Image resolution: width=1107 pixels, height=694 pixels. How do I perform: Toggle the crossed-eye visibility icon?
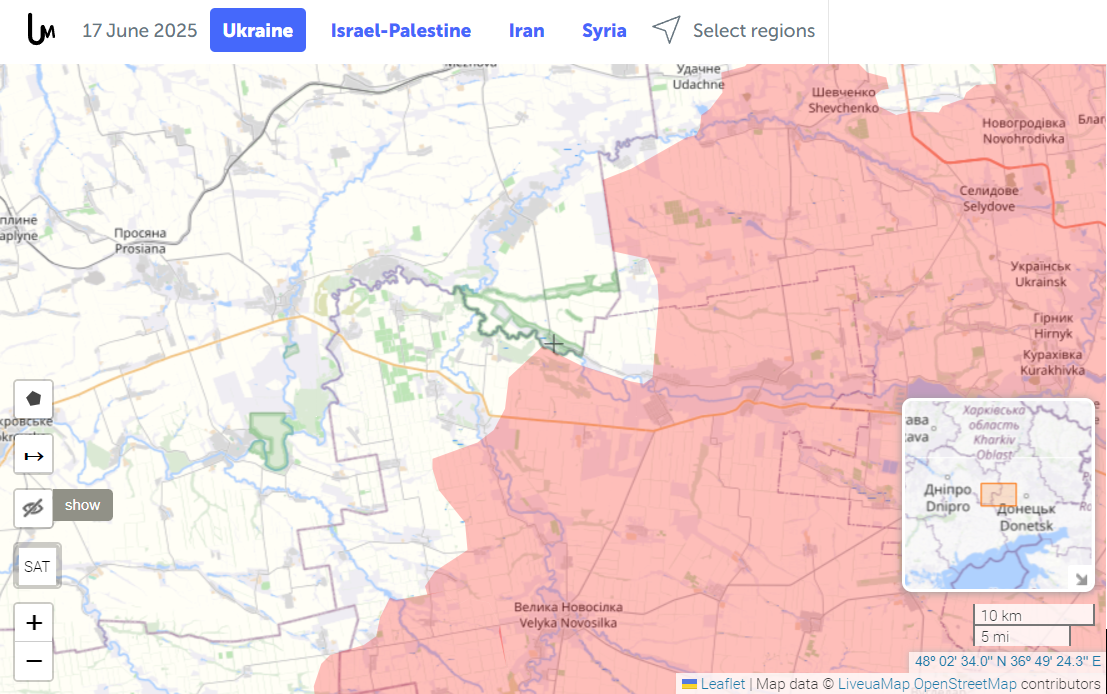tap(33, 508)
